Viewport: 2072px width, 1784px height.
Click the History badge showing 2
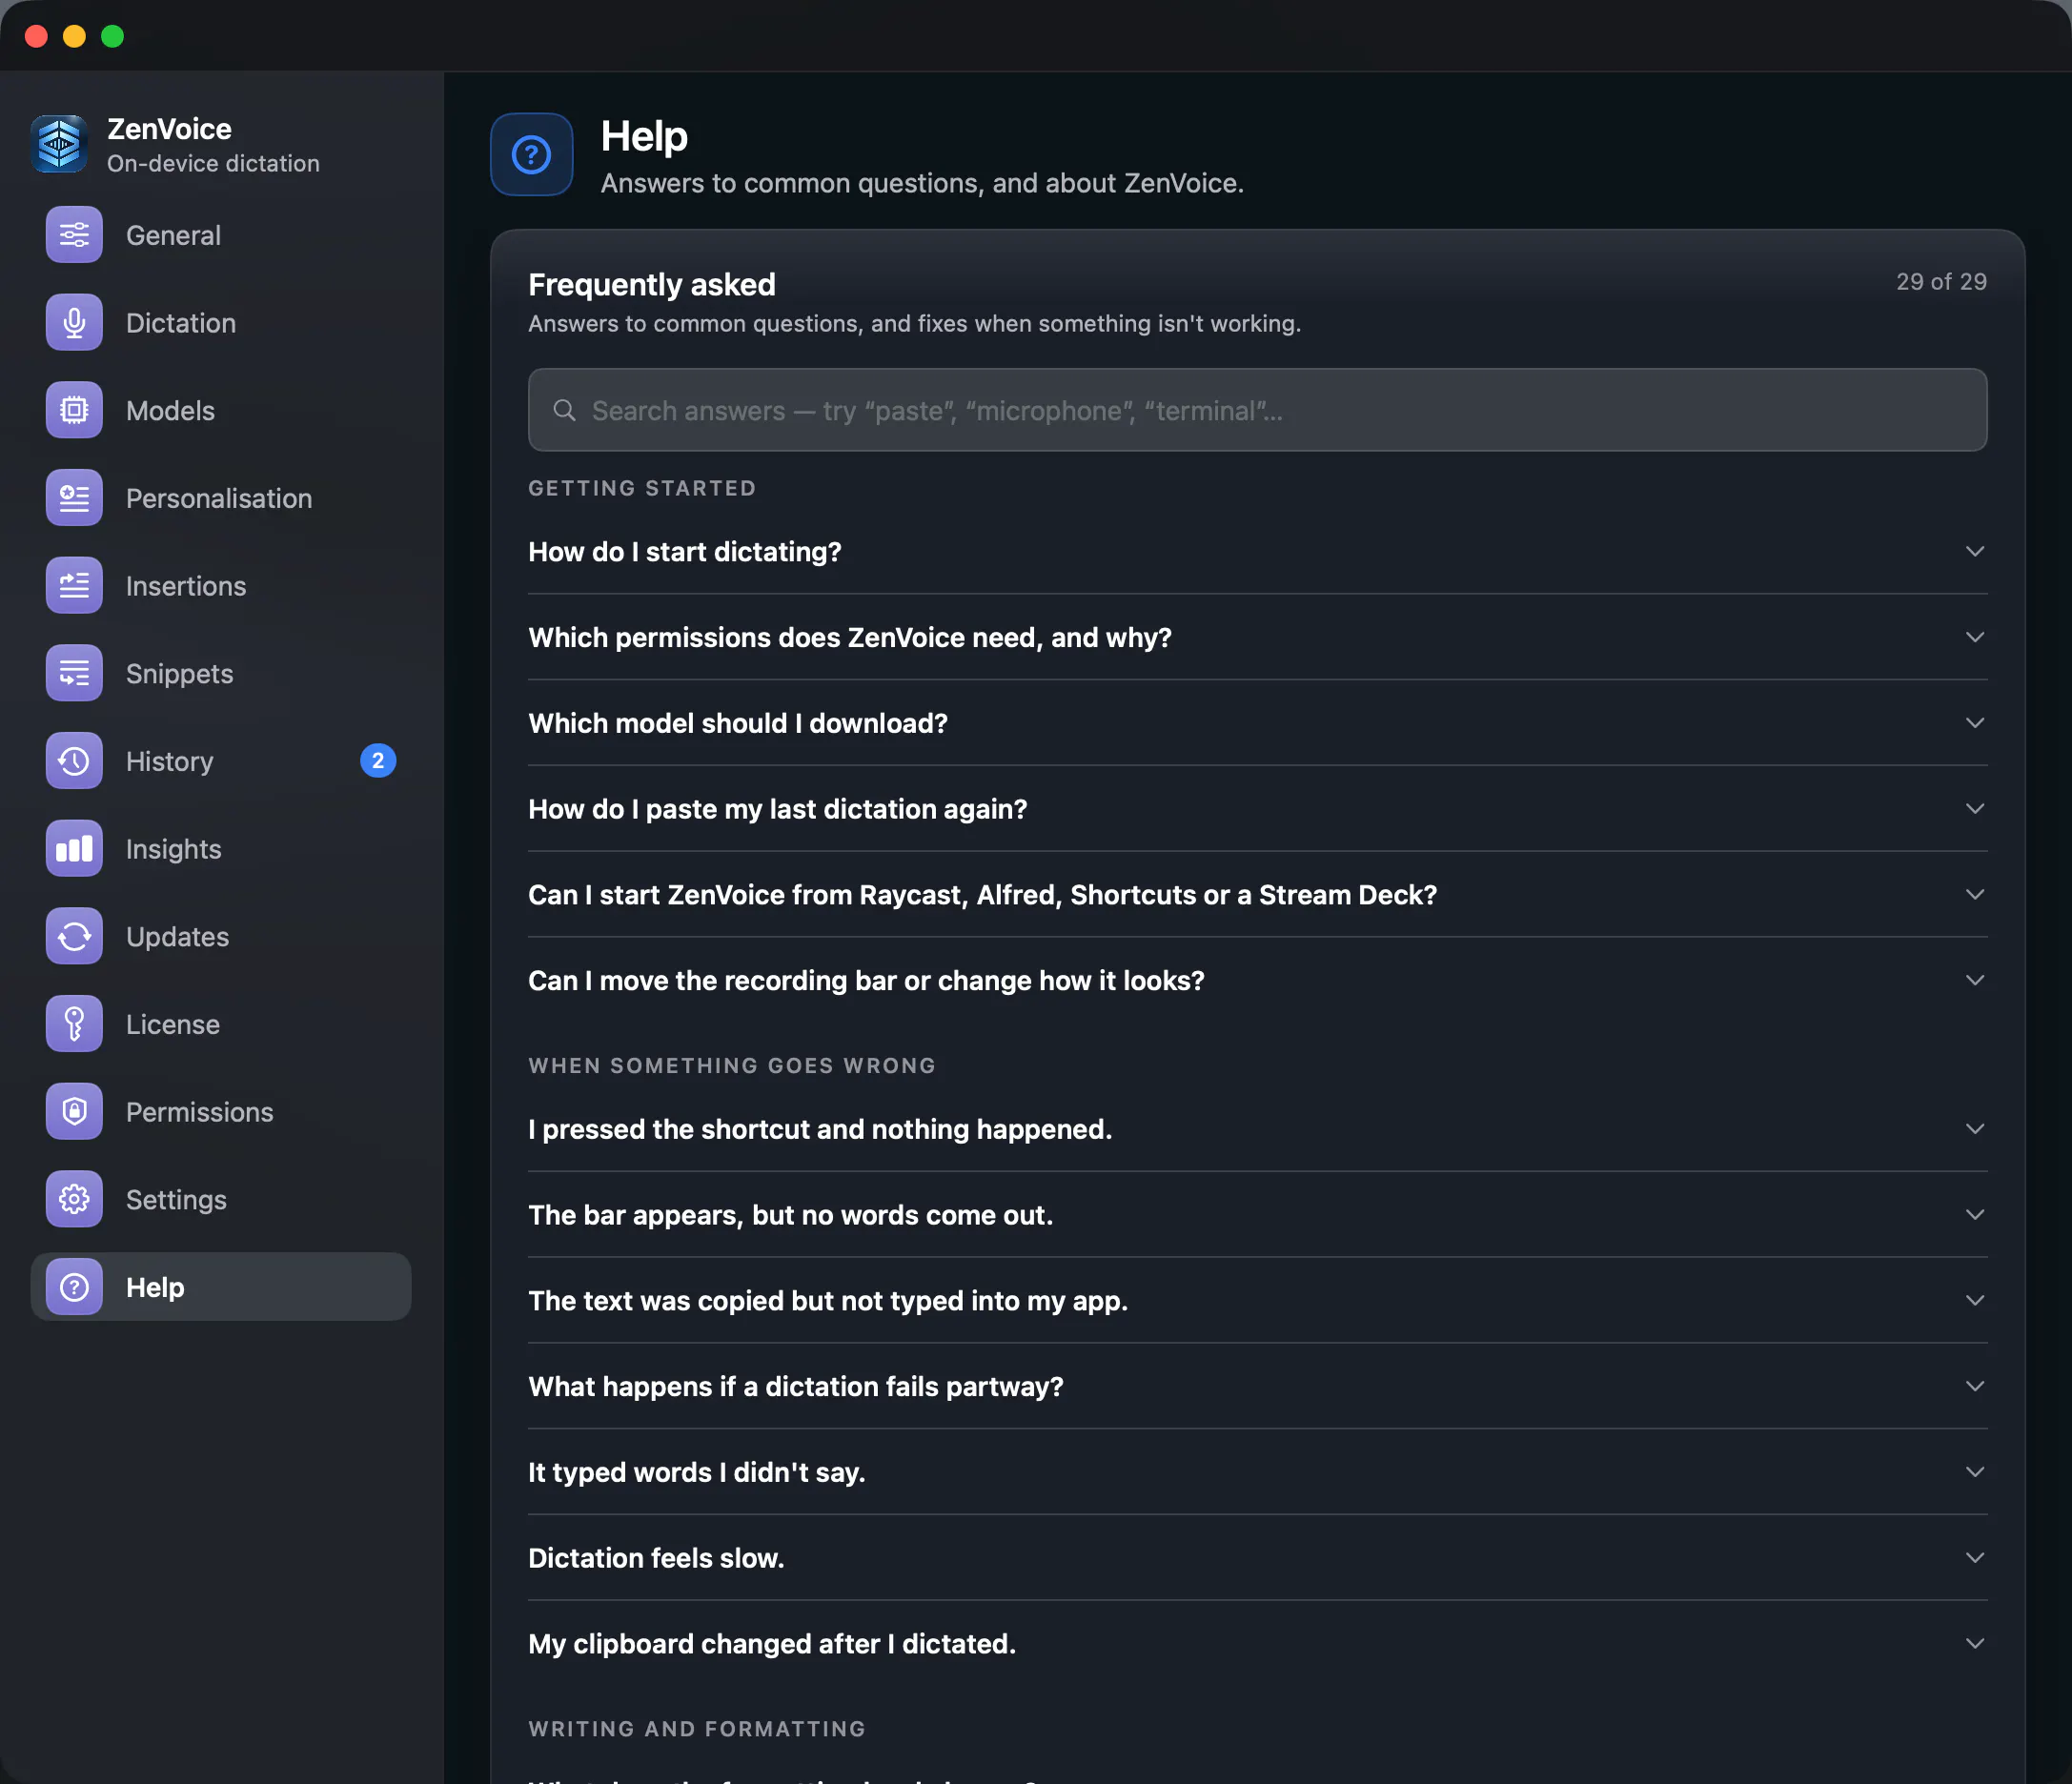378,761
